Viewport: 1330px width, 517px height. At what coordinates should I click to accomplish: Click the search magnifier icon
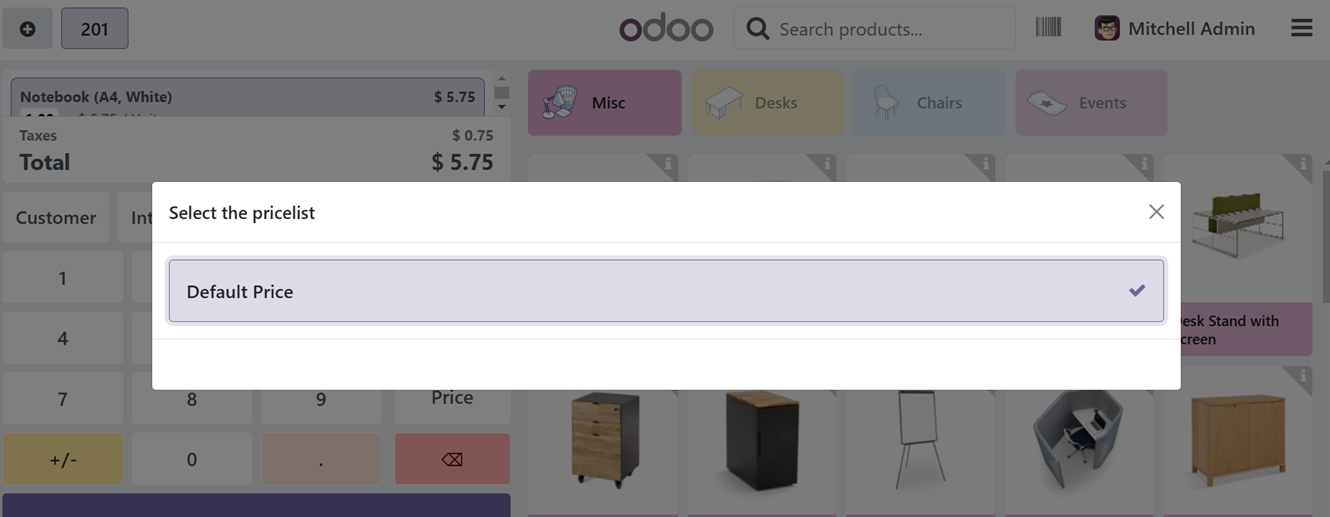point(758,29)
